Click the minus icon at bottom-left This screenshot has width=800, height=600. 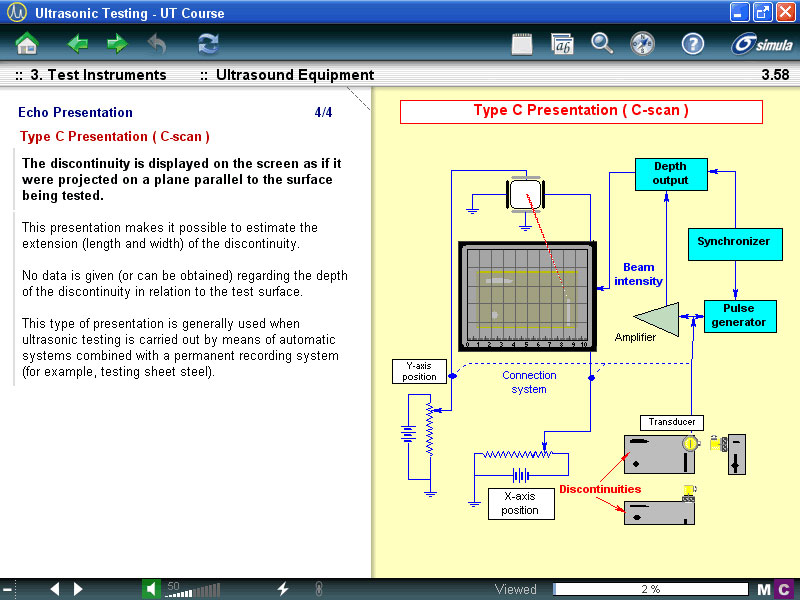[x=7, y=589]
